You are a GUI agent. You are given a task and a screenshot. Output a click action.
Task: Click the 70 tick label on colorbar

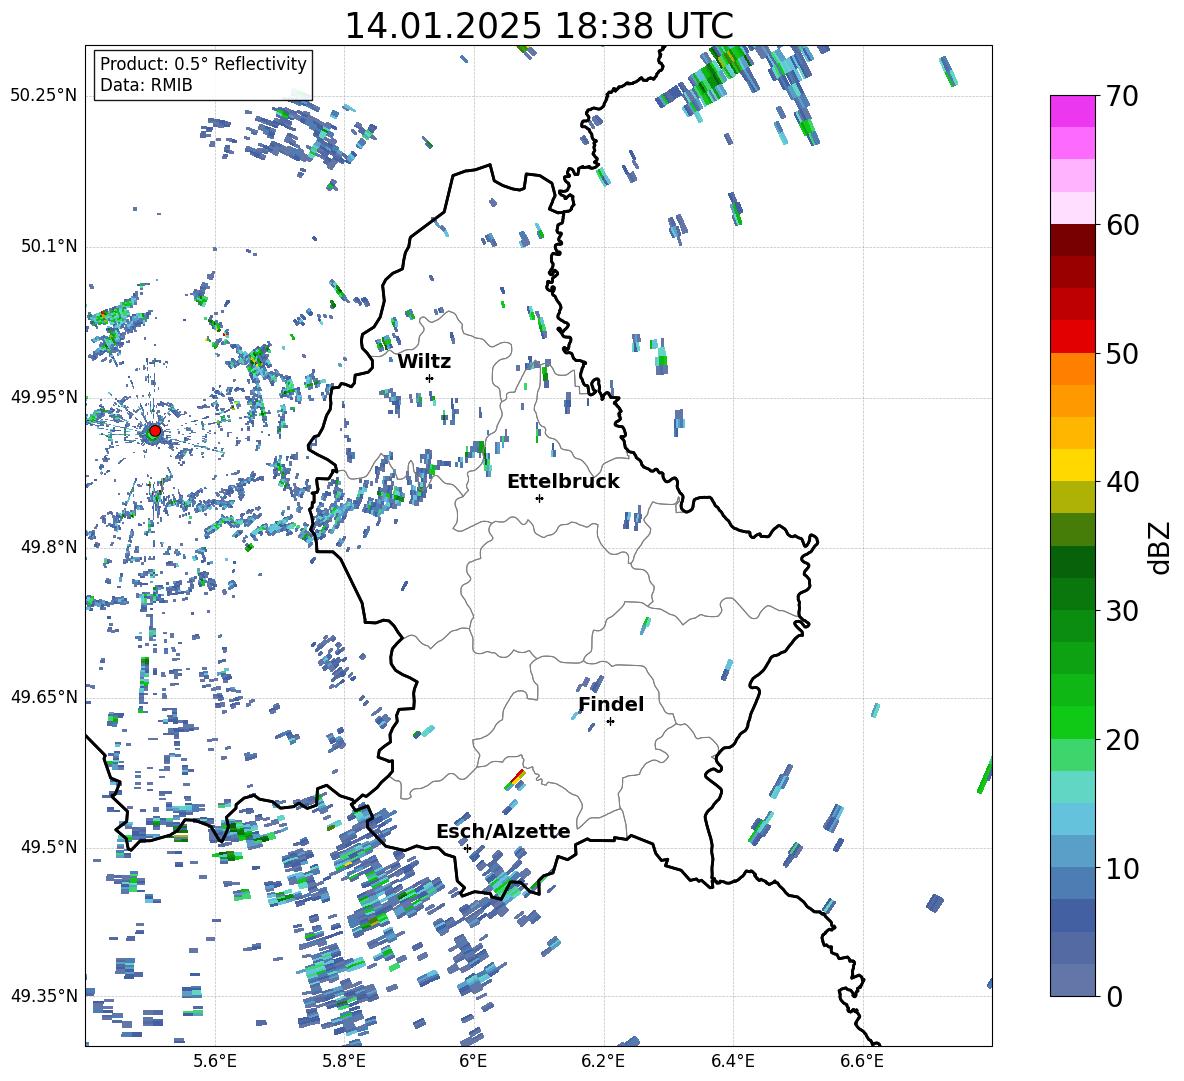[1122, 96]
